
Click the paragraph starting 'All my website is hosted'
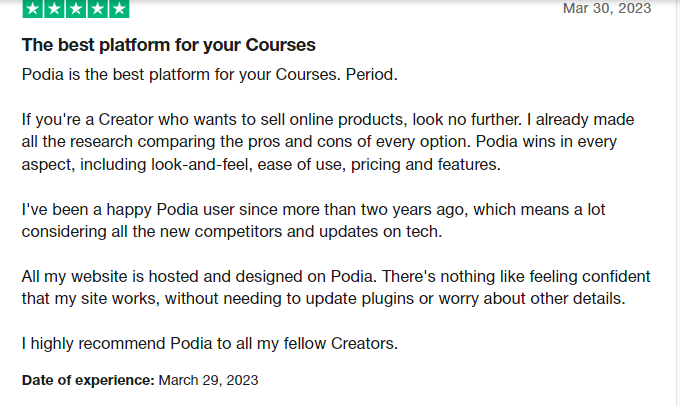(x=336, y=288)
